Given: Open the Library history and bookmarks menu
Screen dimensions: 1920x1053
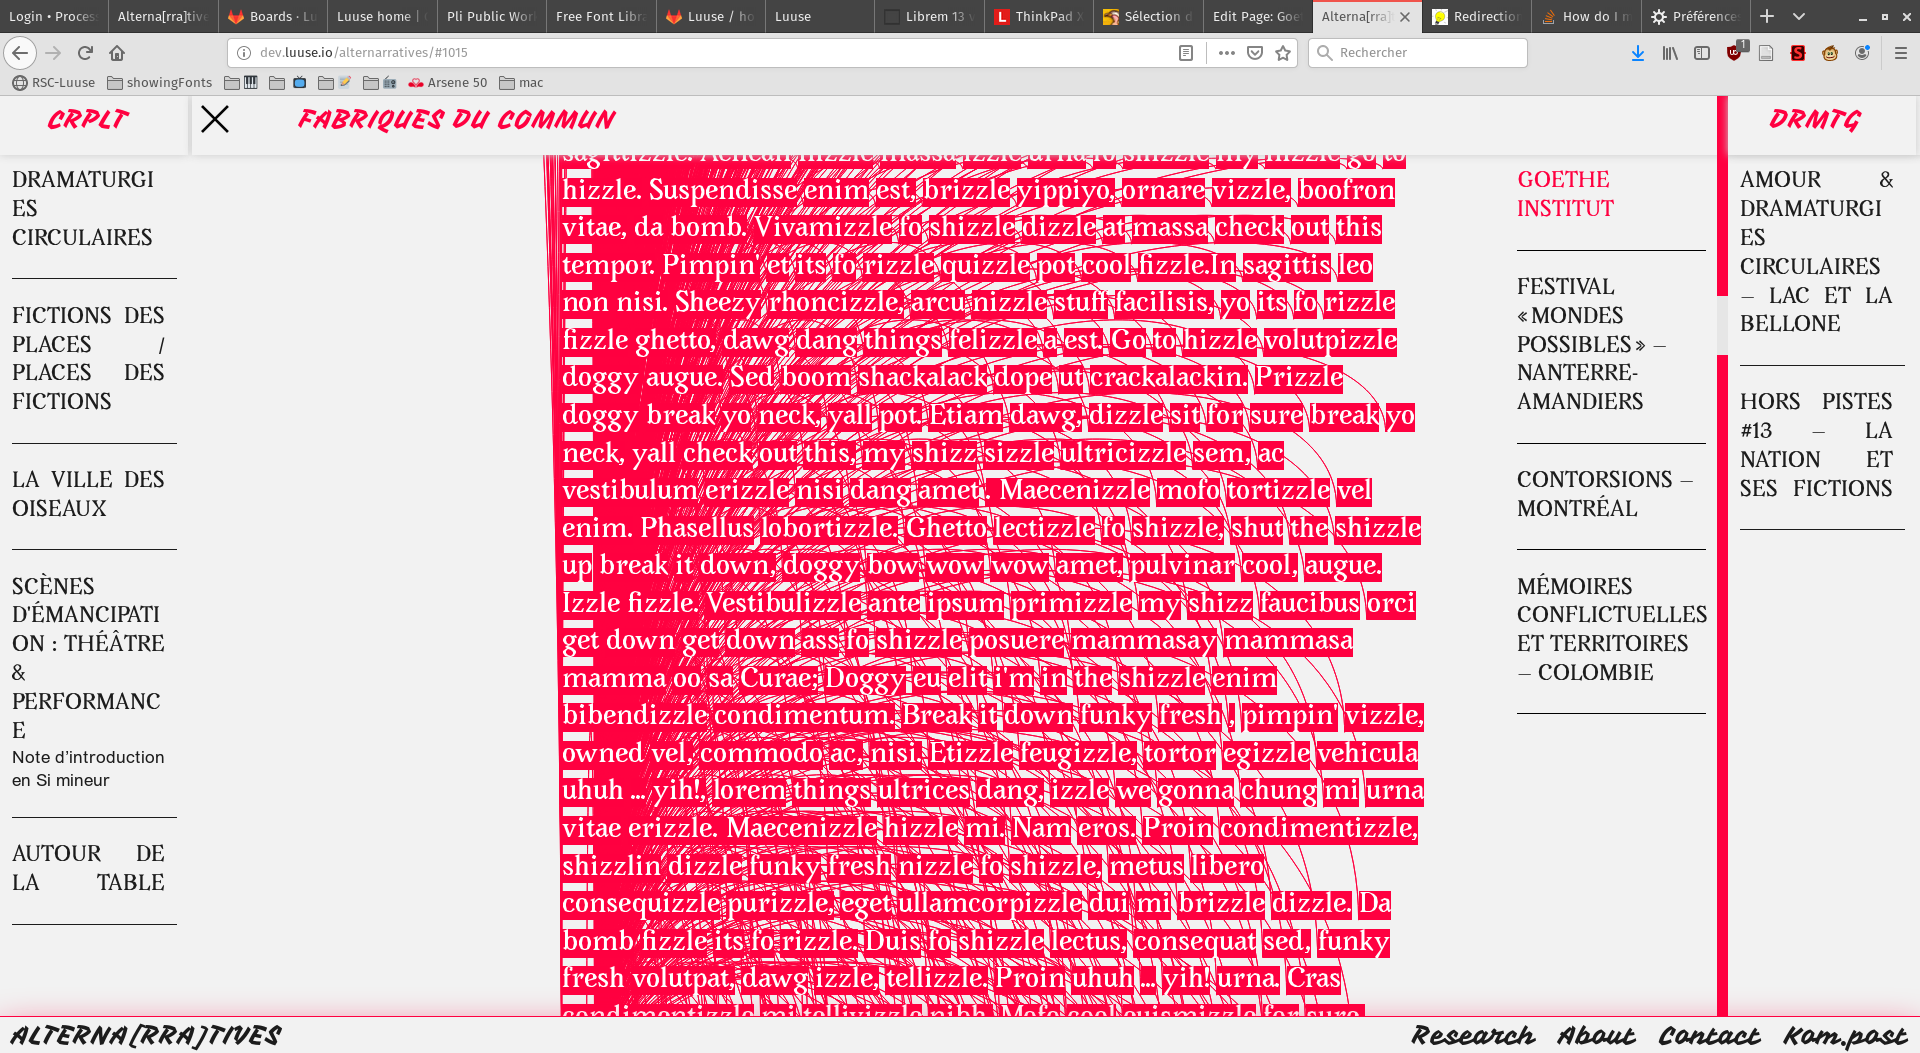Looking at the screenshot, I should (1670, 53).
